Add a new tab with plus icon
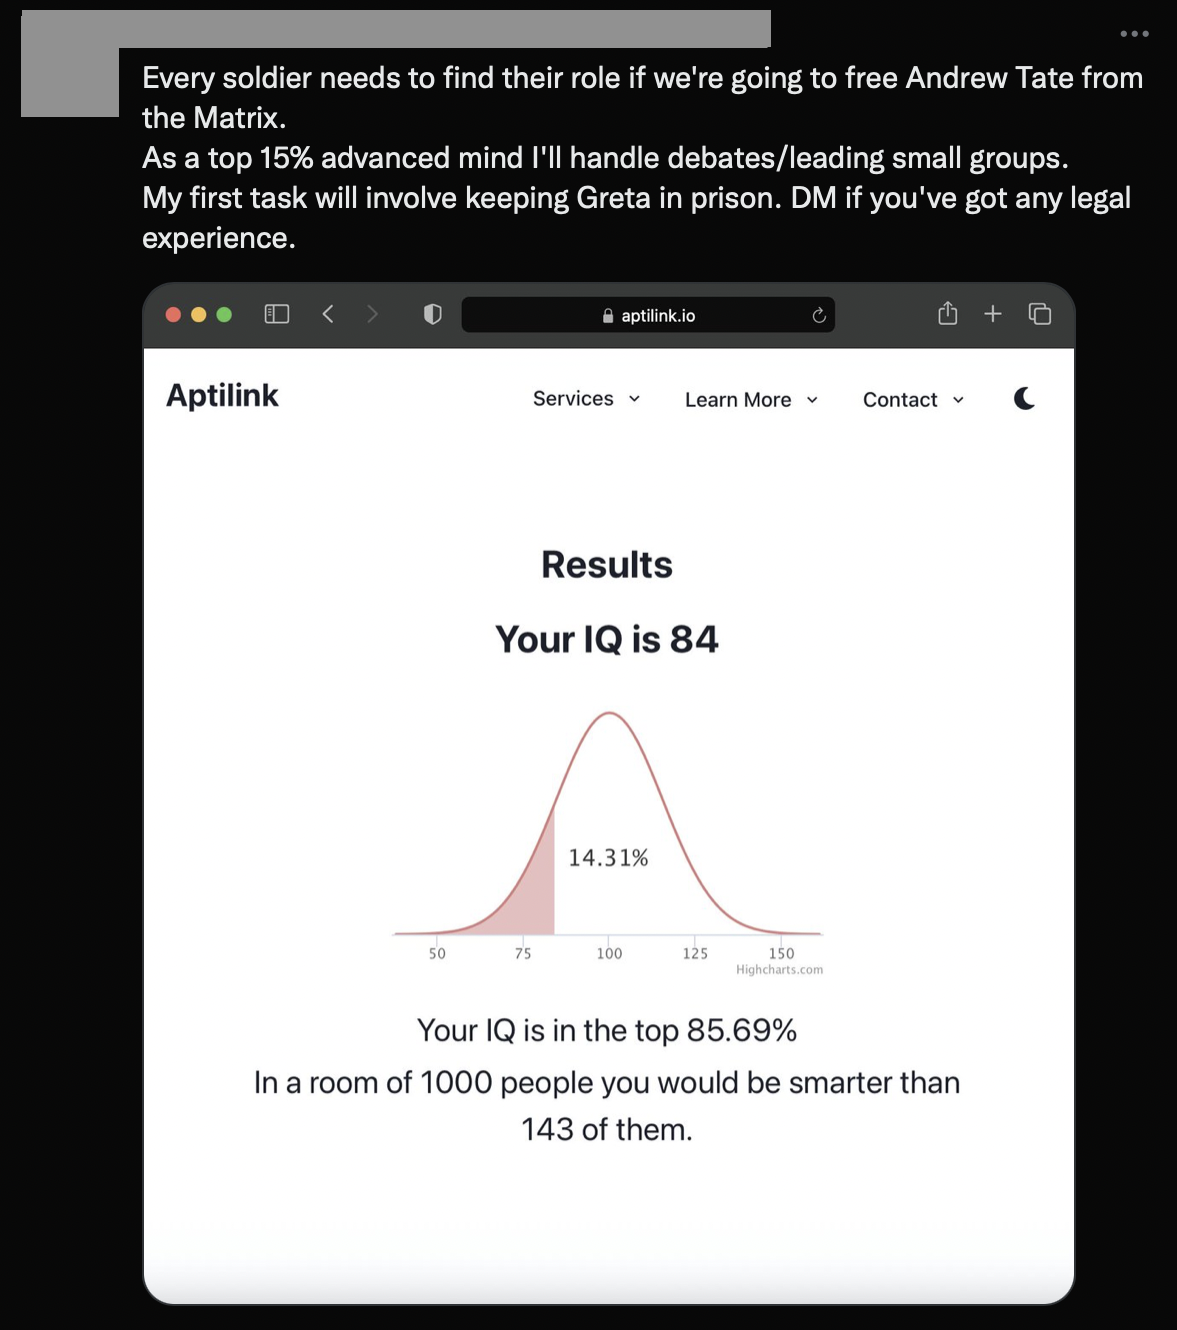1177x1330 pixels. [x=993, y=314]
